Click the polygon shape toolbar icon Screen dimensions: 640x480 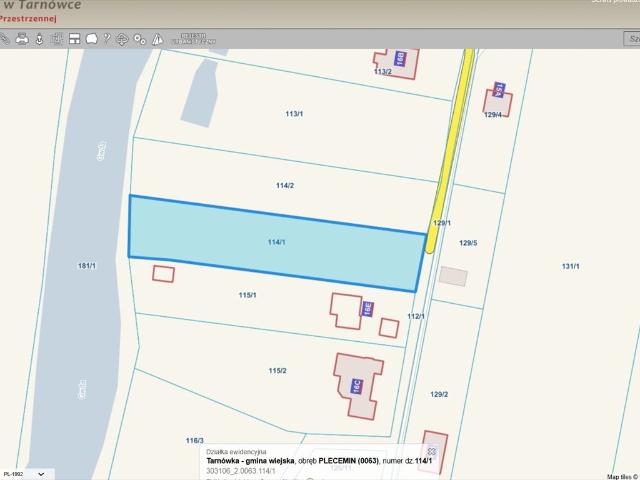tap(91, 39)
